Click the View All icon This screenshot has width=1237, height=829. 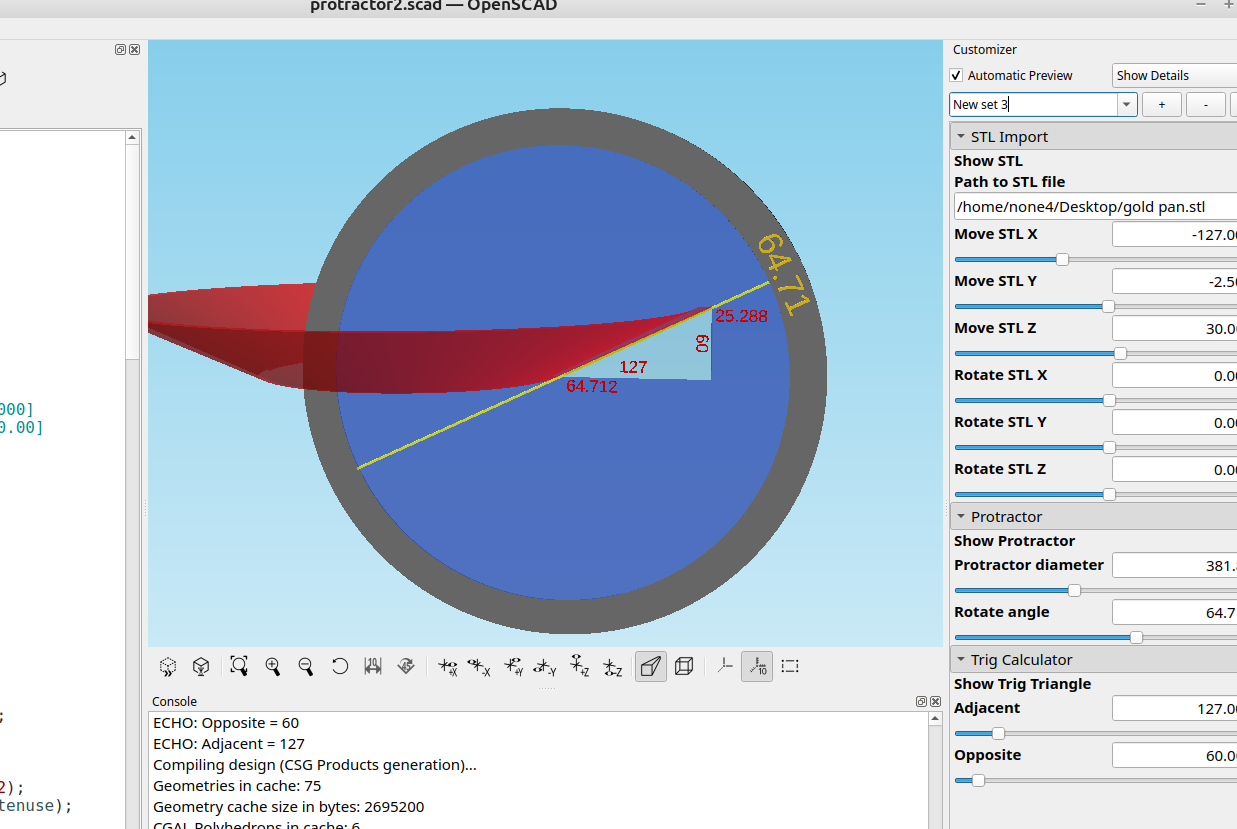tap(239, 666)
